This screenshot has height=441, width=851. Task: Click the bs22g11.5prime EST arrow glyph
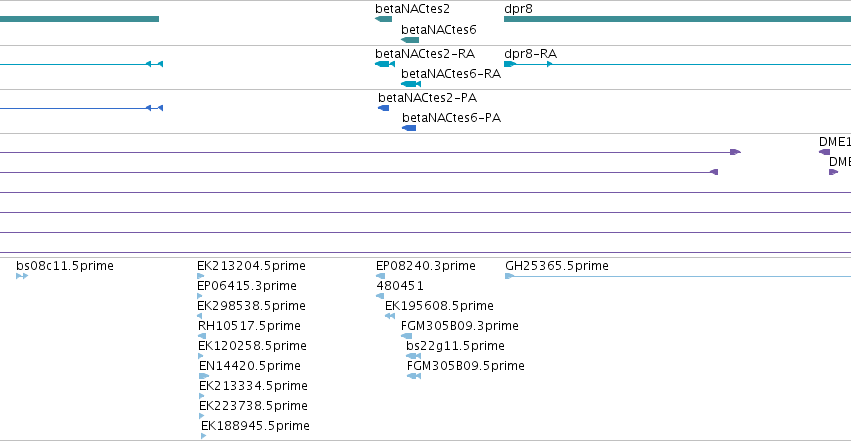414,356
